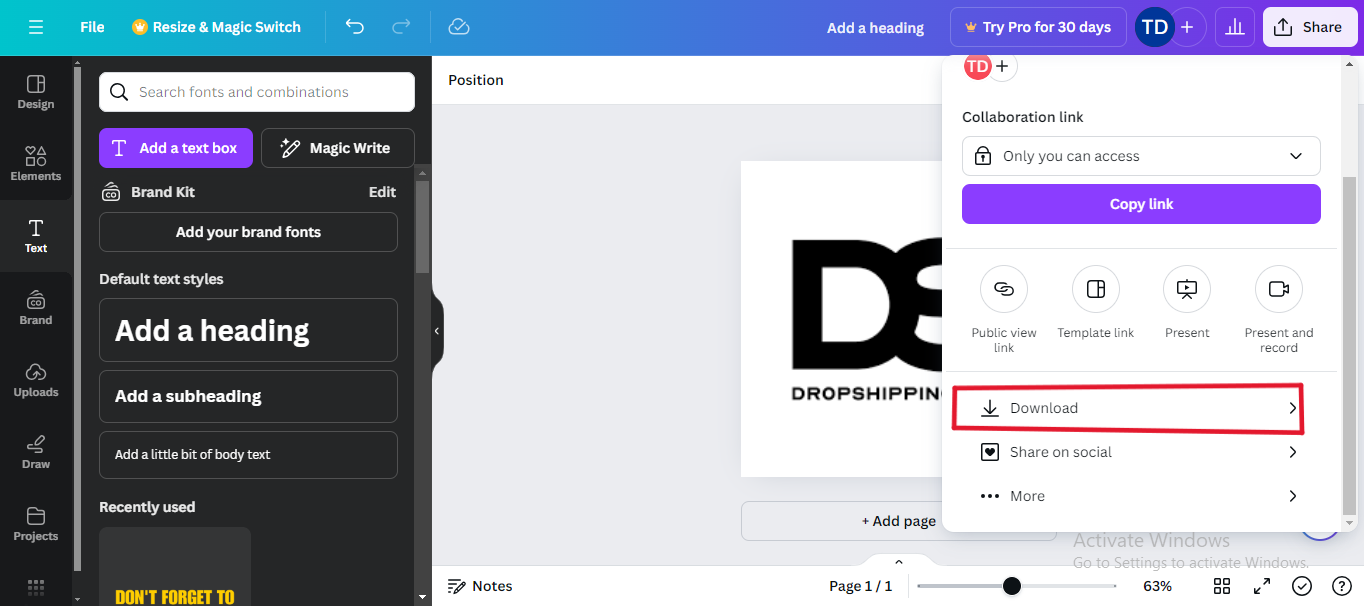Insert the Add a heading text style

[248, 330]
